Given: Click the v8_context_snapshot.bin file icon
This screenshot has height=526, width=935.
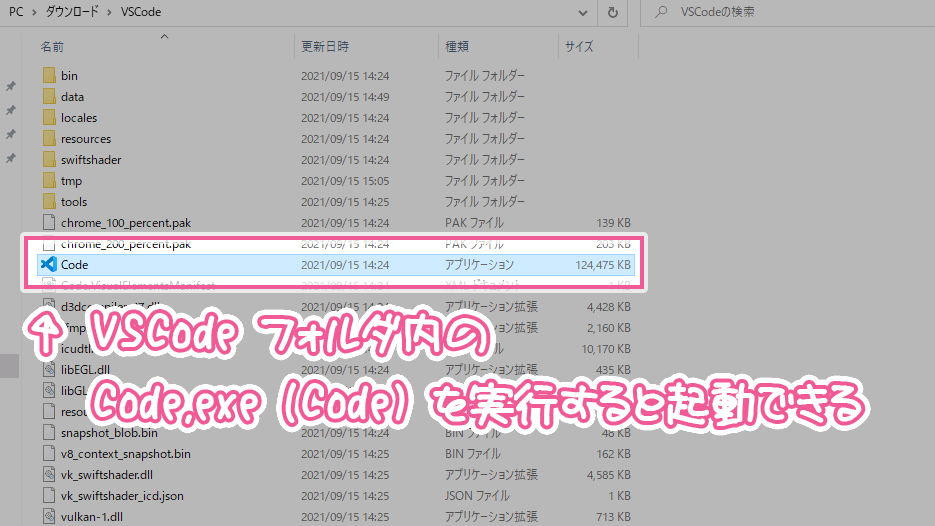Looking at the screenshot, I should click(x=49, y=454).
